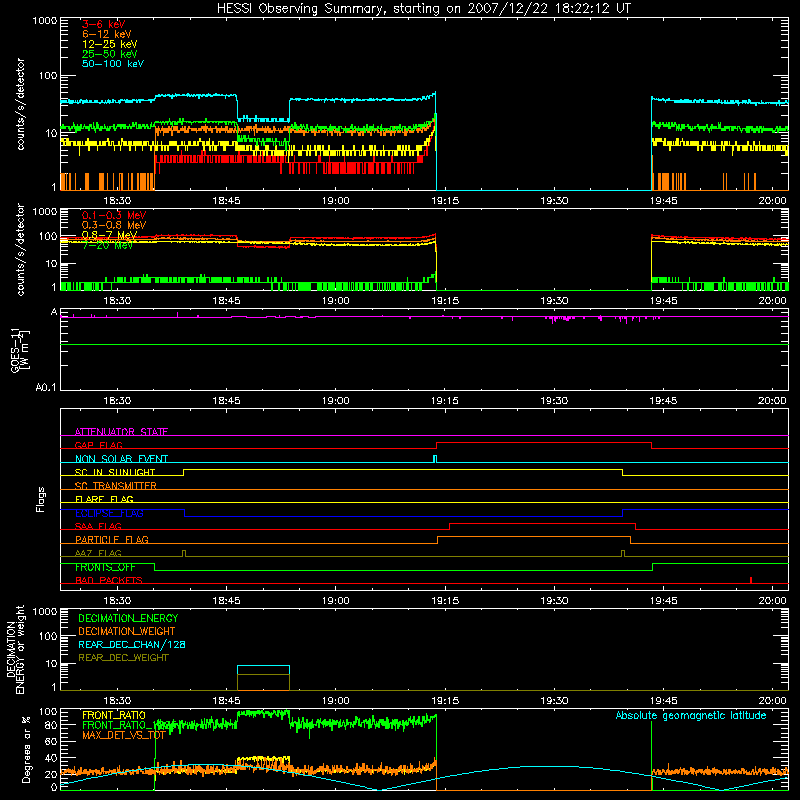The width and height of the screenshot is (800, 800).
Task: Select the green 25-50 keV legend label
Action: (109, 54)
